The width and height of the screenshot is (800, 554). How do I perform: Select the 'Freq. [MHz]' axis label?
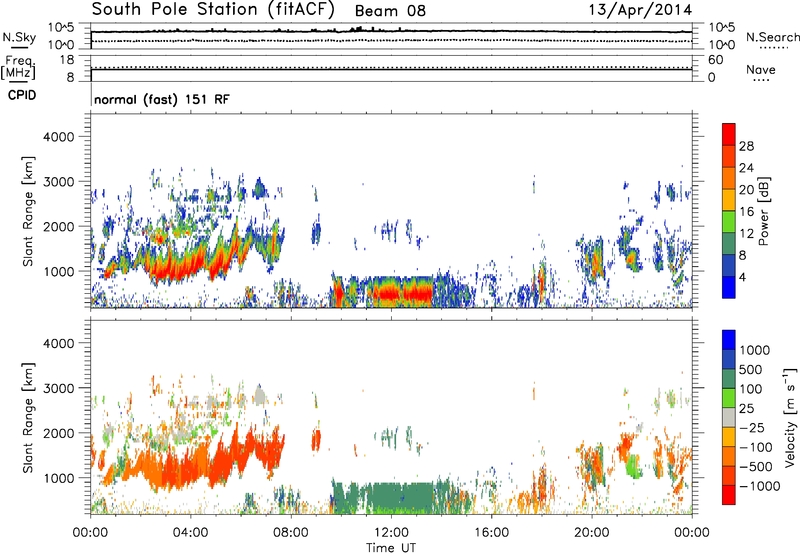pos(18,68)
